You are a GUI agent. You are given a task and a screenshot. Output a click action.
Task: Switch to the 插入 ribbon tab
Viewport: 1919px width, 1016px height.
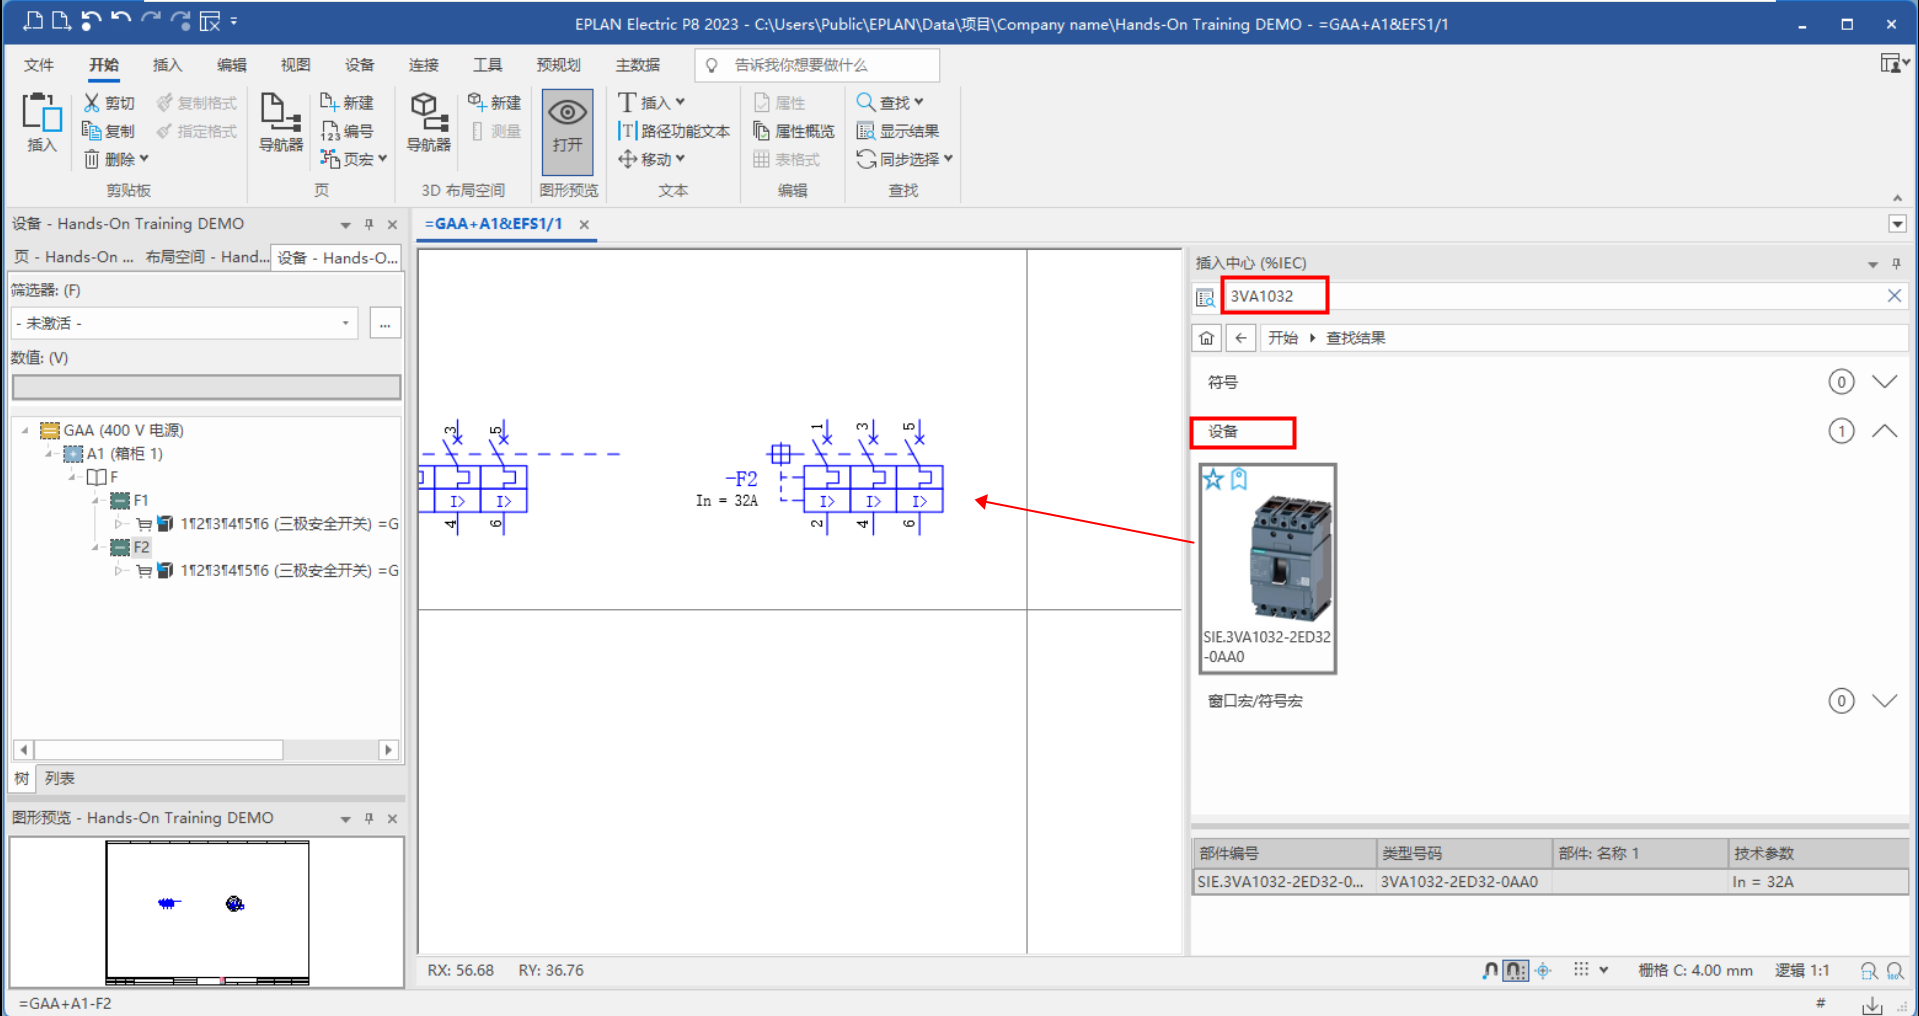[167, 65]
